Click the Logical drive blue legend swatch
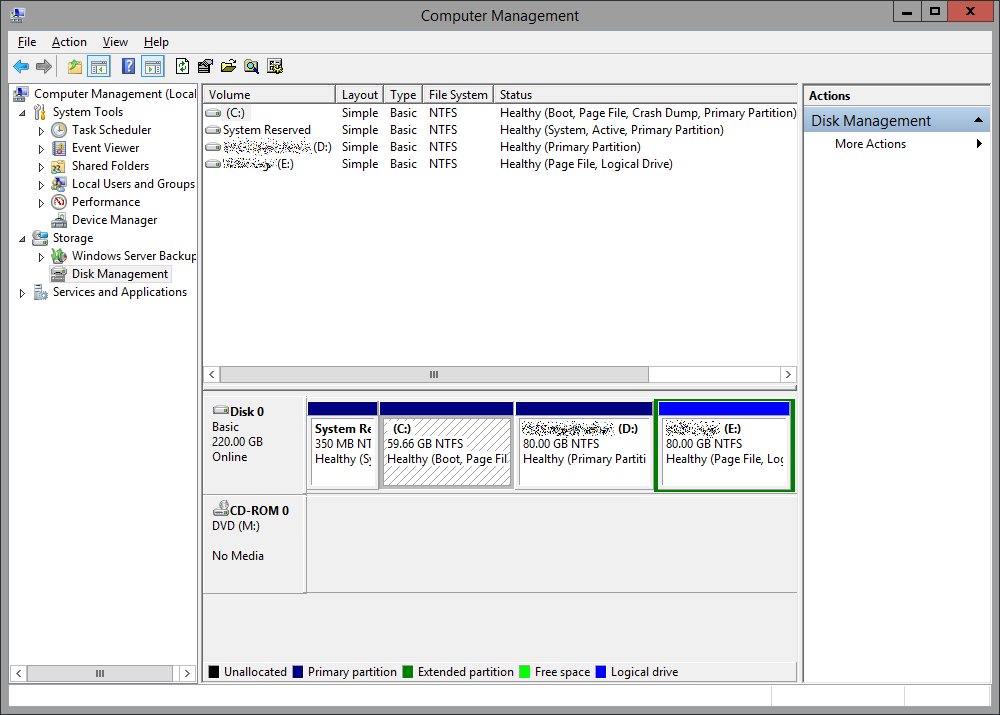 [x=601, y=672]
